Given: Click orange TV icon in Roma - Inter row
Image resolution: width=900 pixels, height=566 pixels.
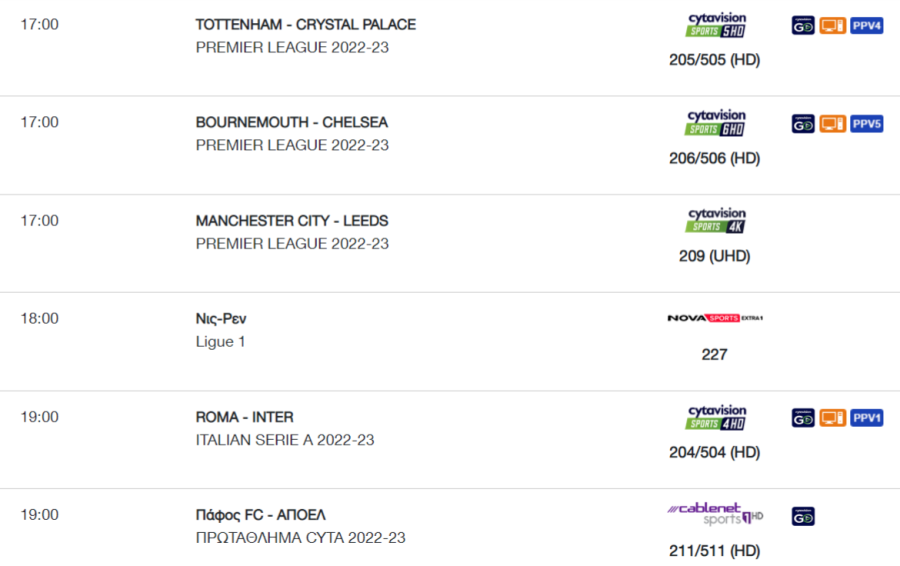Looking at the screenshot, I should [832, 418].
